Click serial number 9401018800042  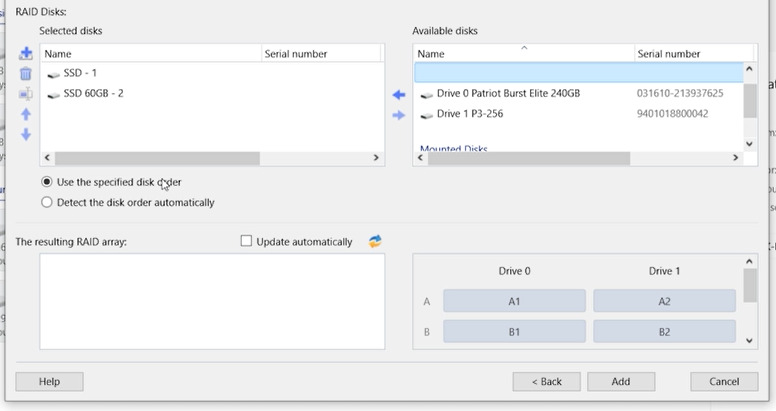click(x=672, y=114)
